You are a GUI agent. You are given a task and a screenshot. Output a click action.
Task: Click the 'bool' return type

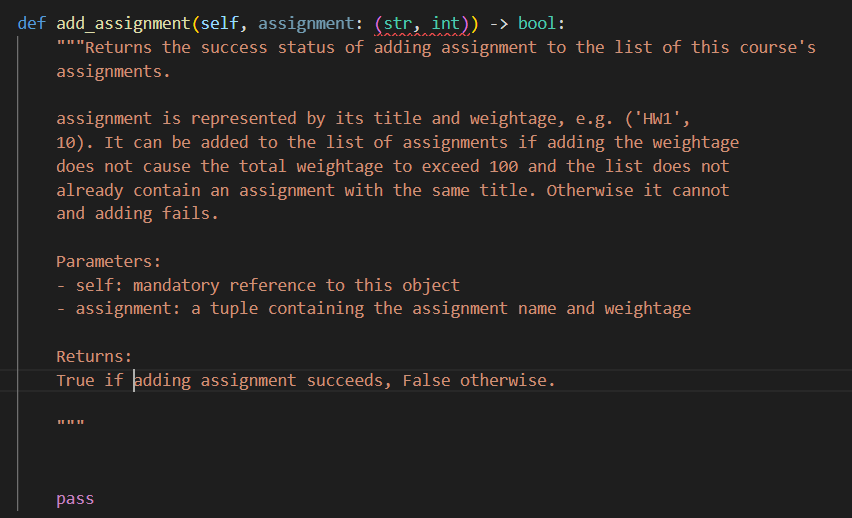pos(537,23)
